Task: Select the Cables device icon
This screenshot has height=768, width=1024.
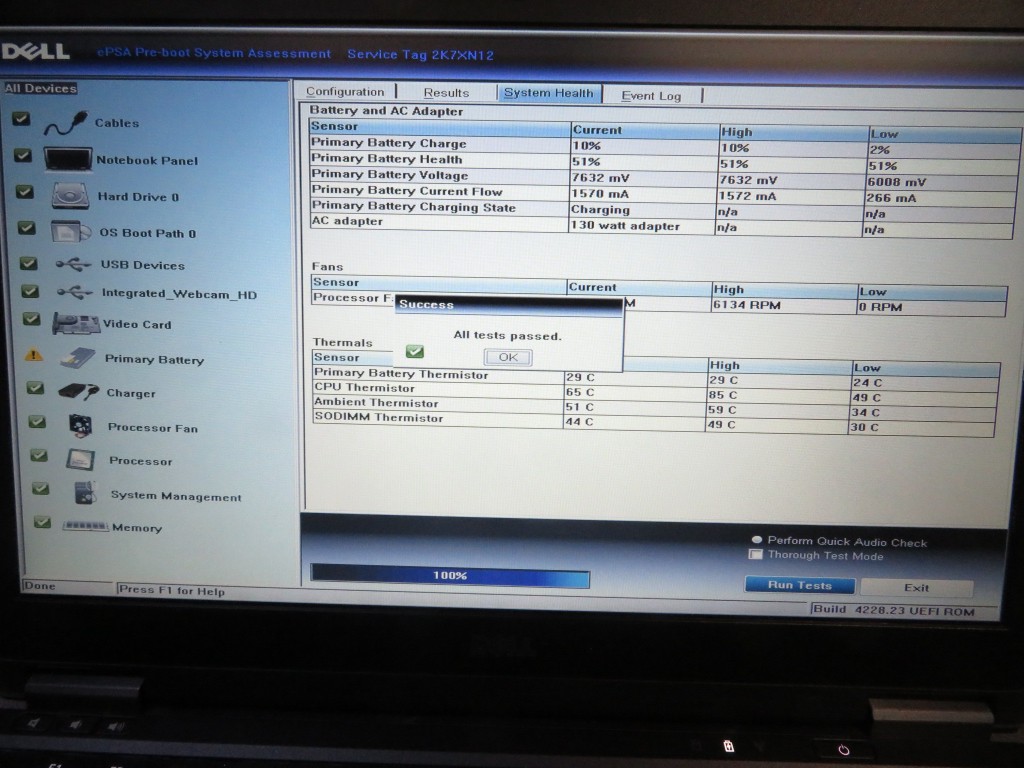Action: [66, 123]
